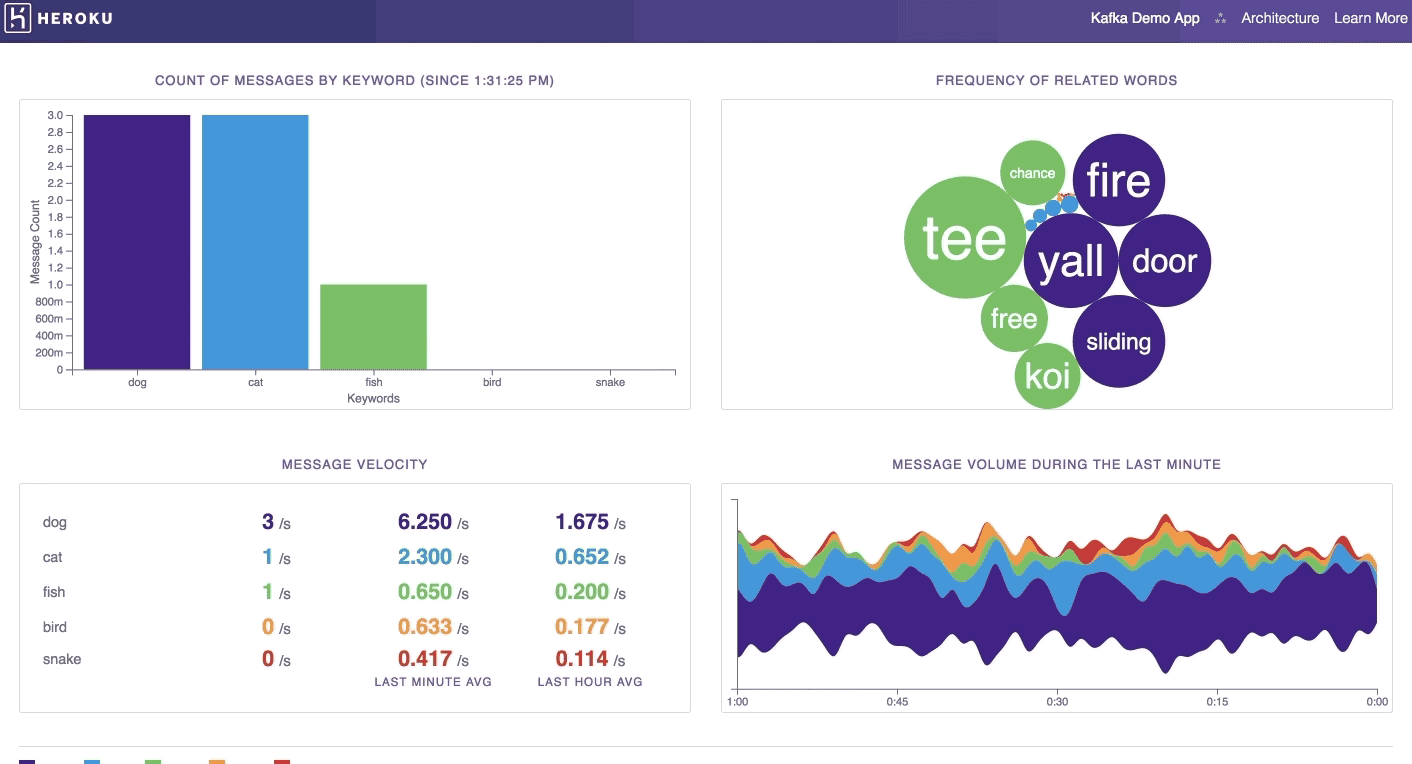Click the Heroku logo icon
Image resolution: width=1412 pixels, height=764 pixels.
[18, 17]
